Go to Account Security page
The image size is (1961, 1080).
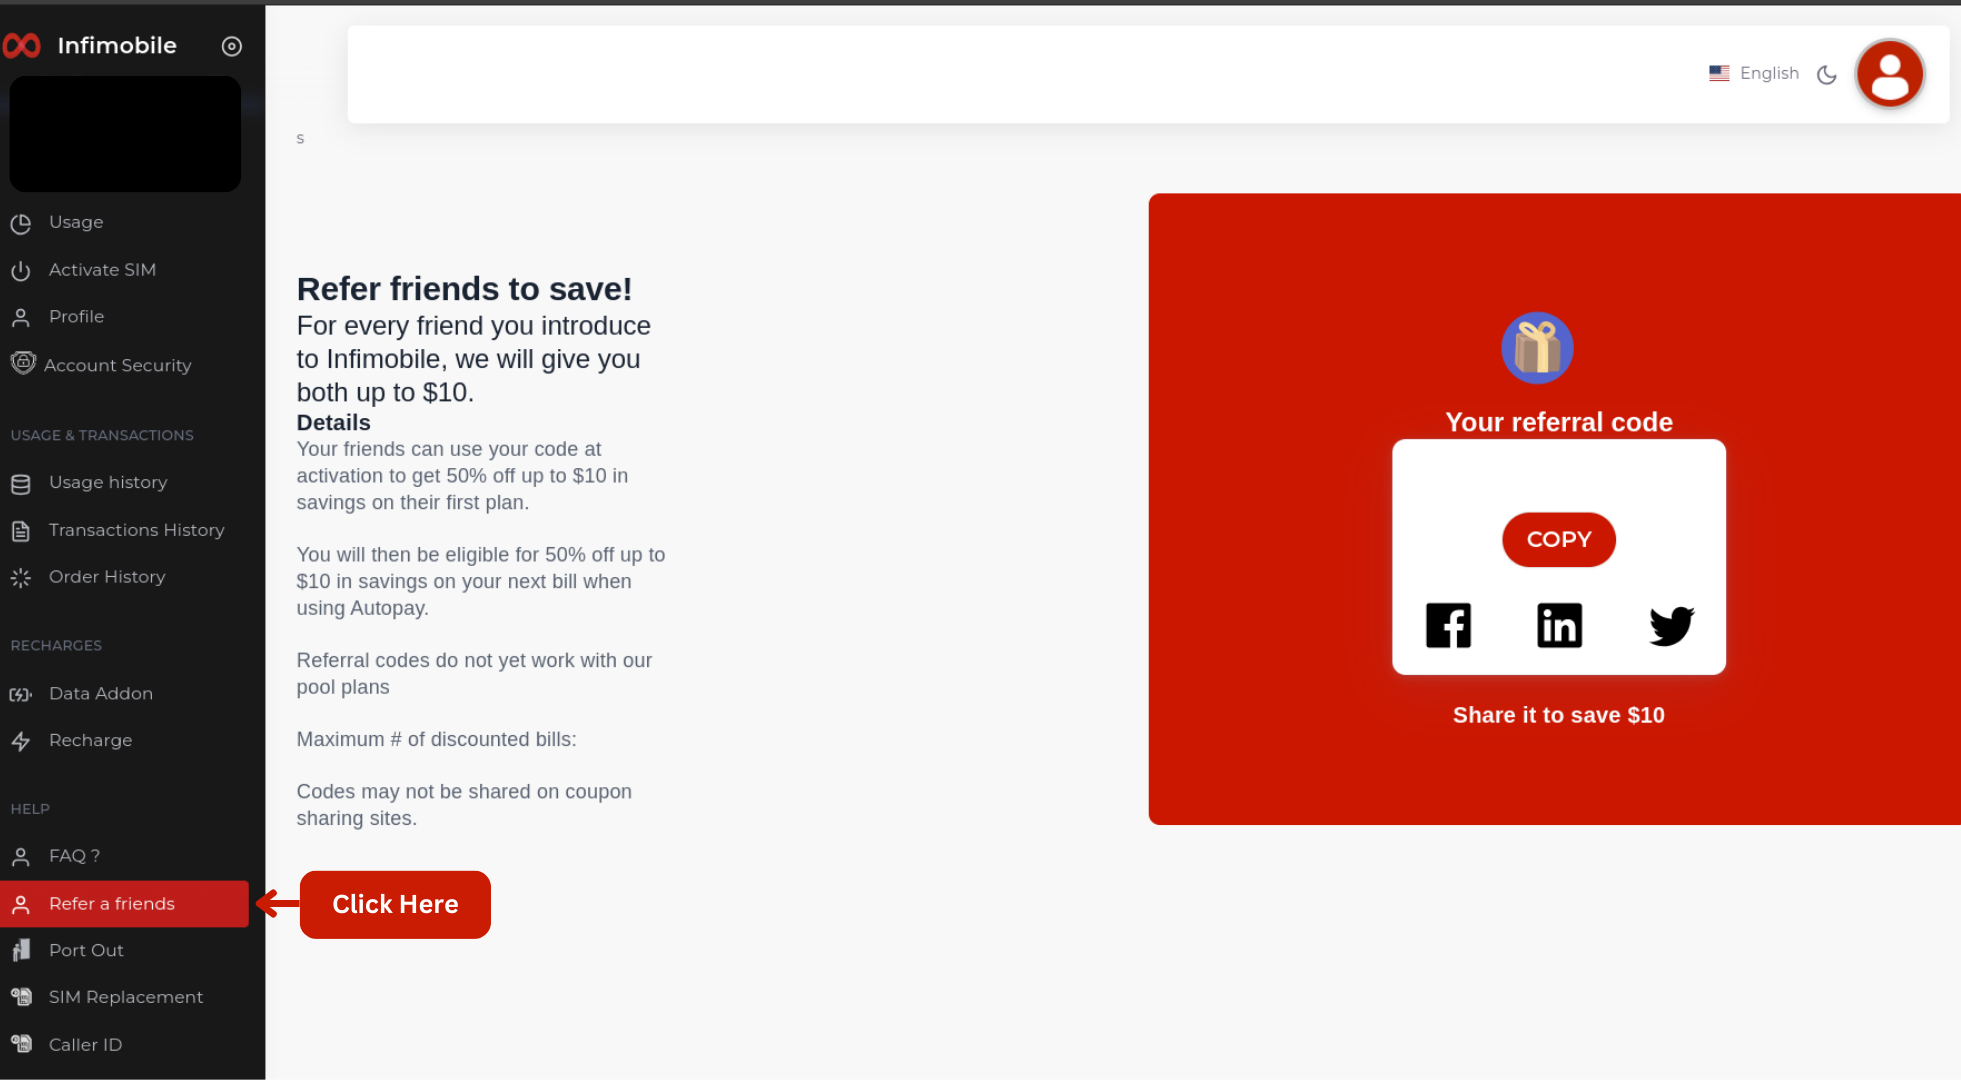[117, 366]
